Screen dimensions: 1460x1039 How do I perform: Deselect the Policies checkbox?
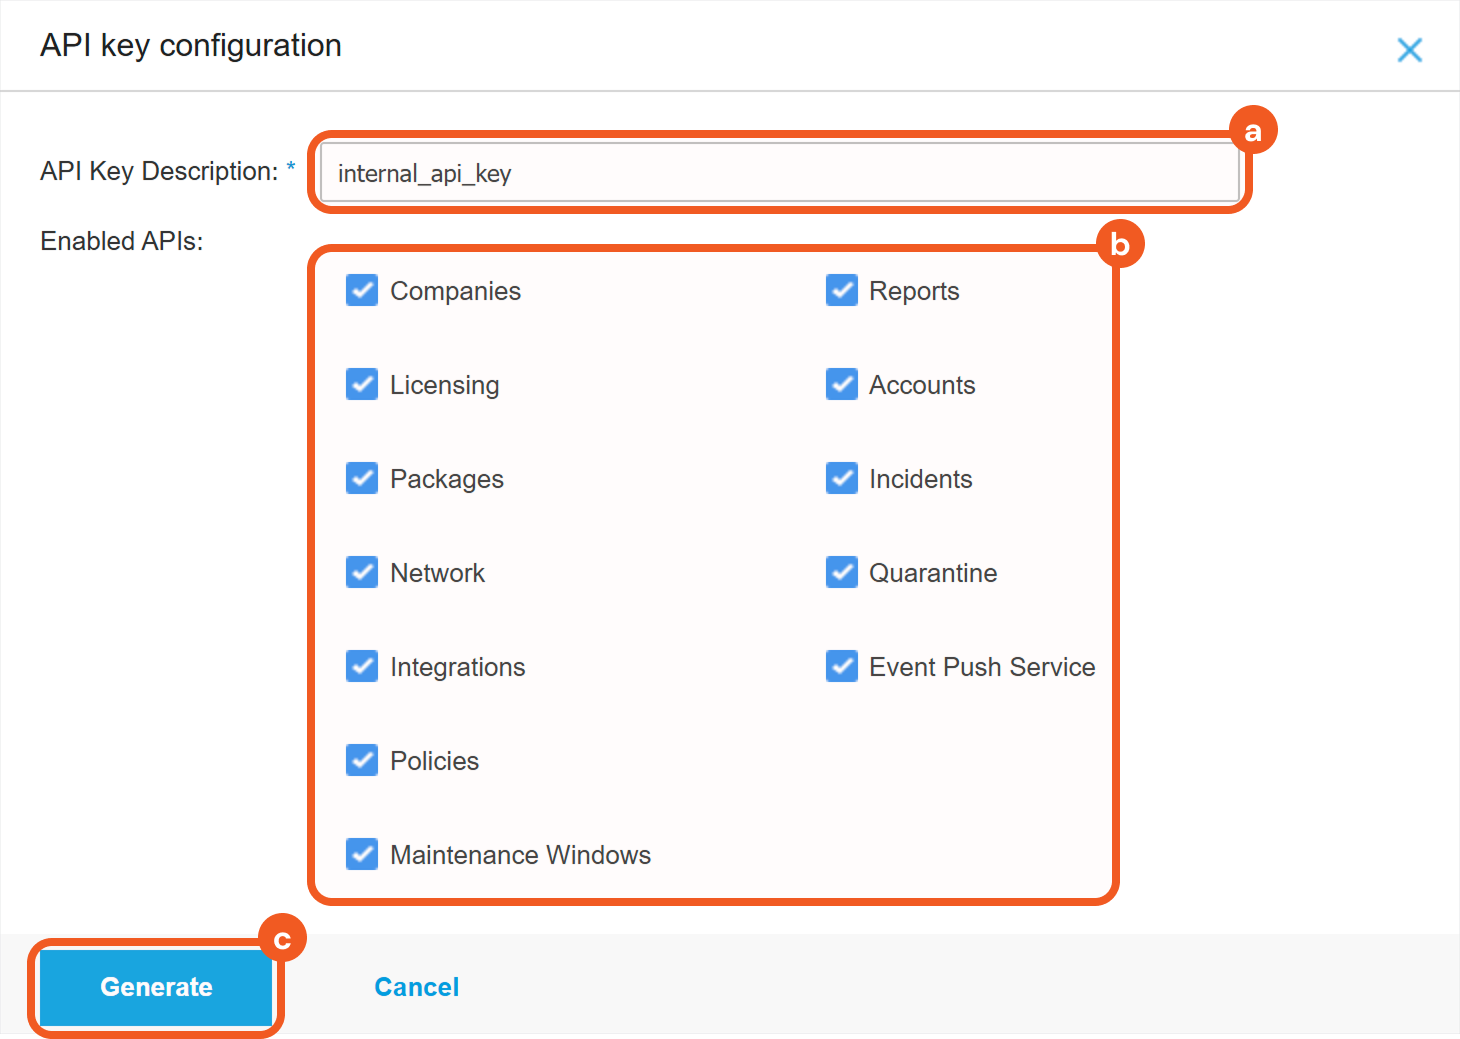click(x=362, y=761)
